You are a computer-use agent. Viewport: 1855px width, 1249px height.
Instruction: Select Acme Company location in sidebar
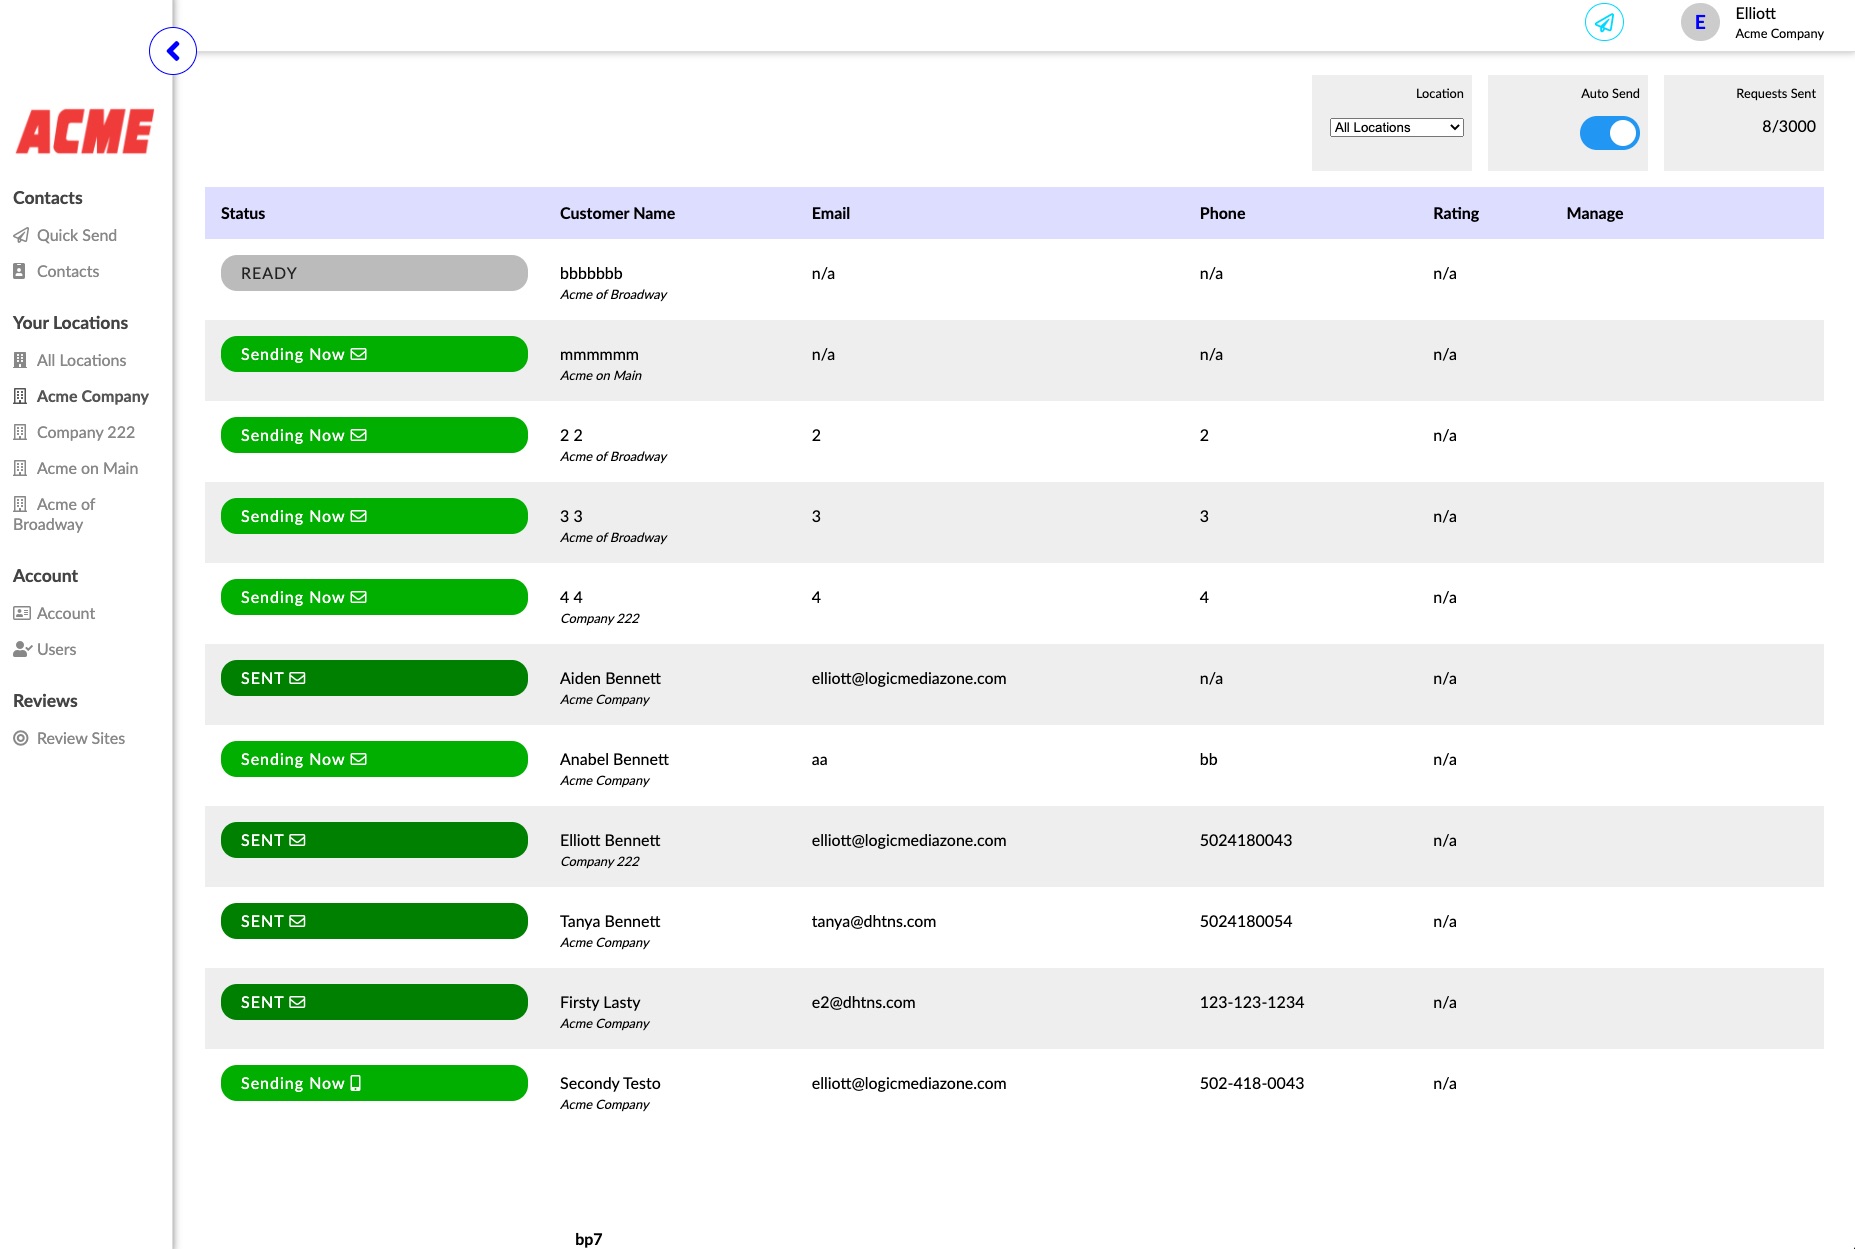tap(93, 396)
